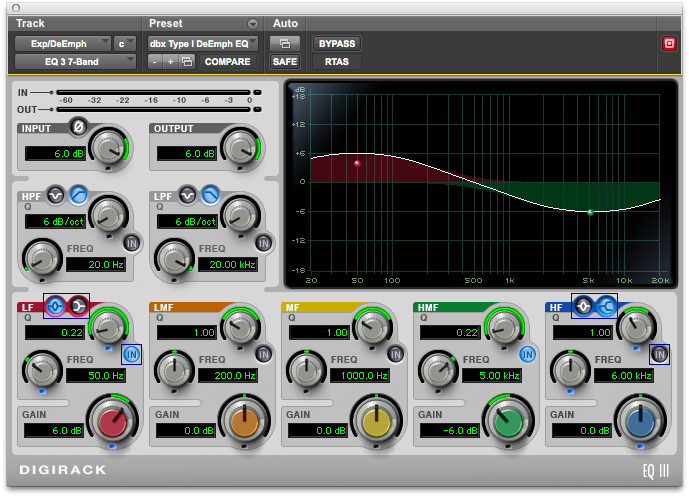Click the green HMF GAIN knob

pos(508,421)
